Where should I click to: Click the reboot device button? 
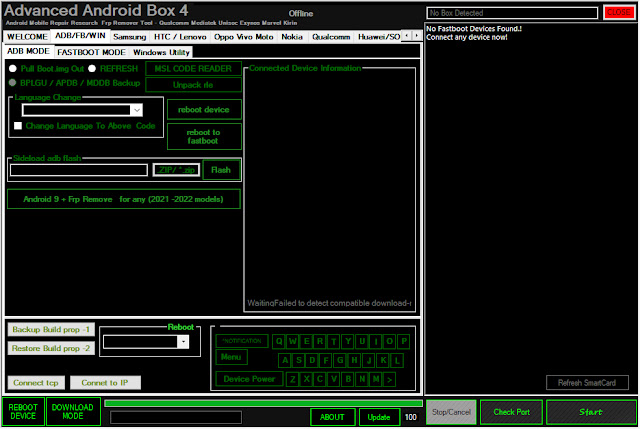204,109
